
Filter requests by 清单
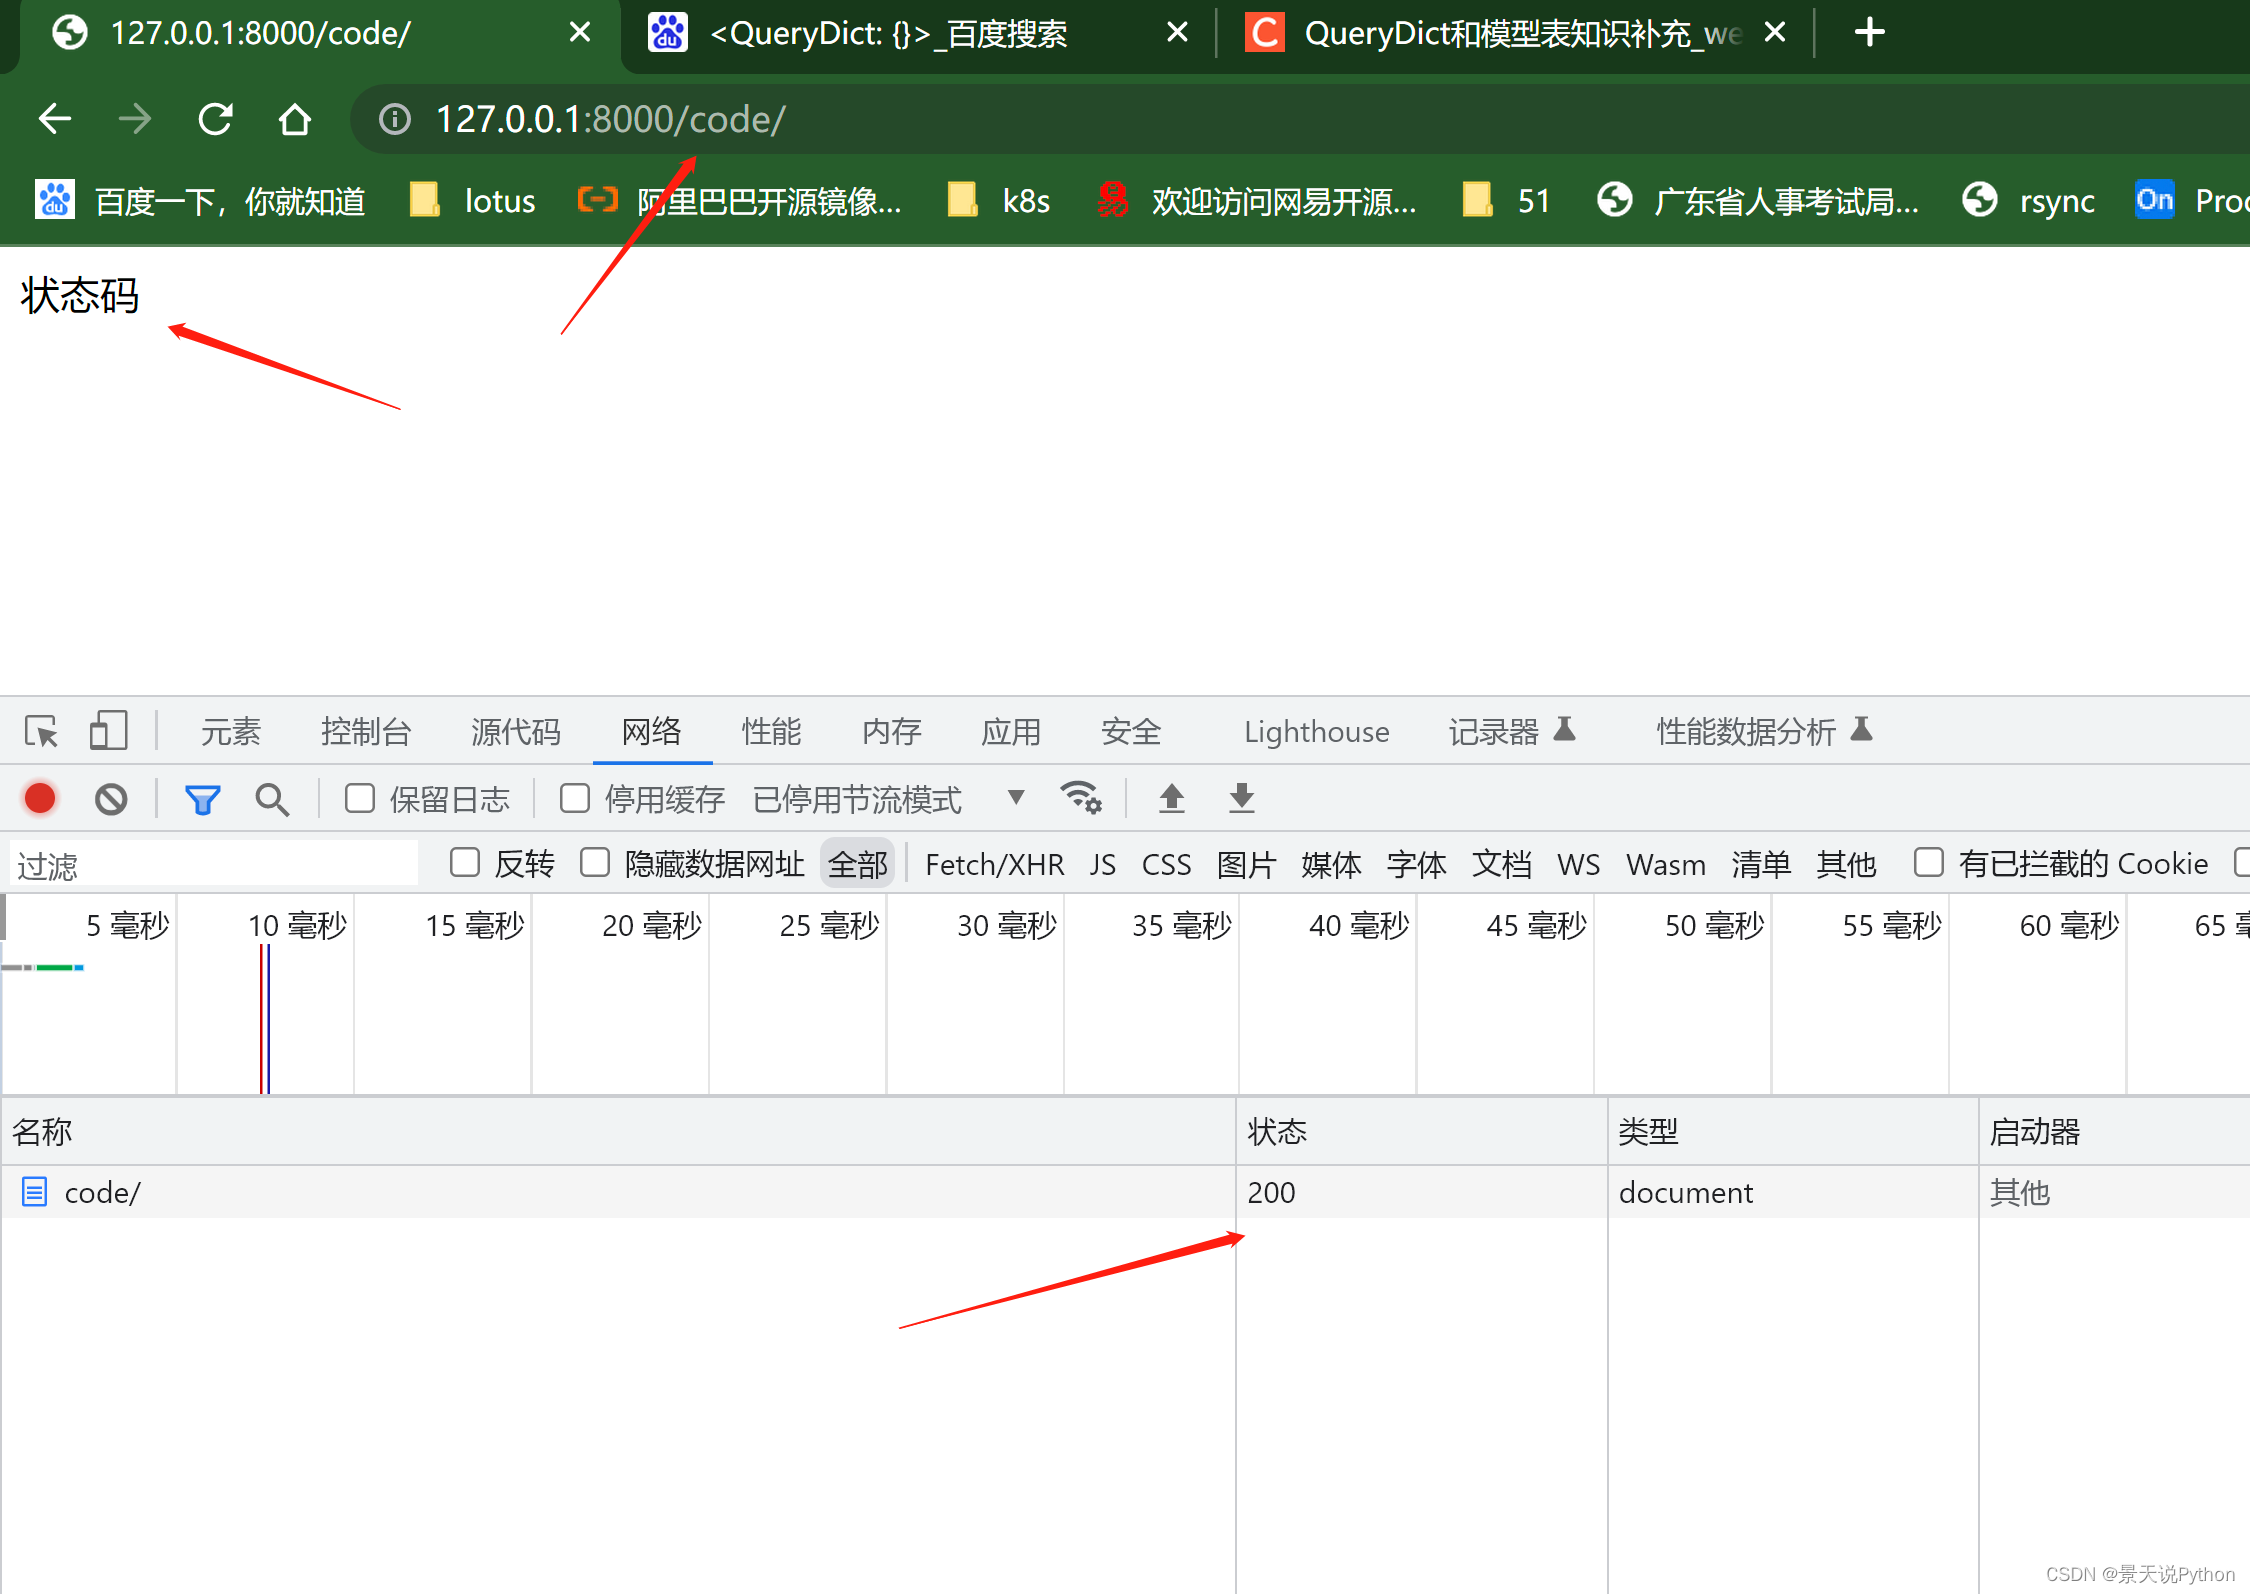click(1762, 864)
